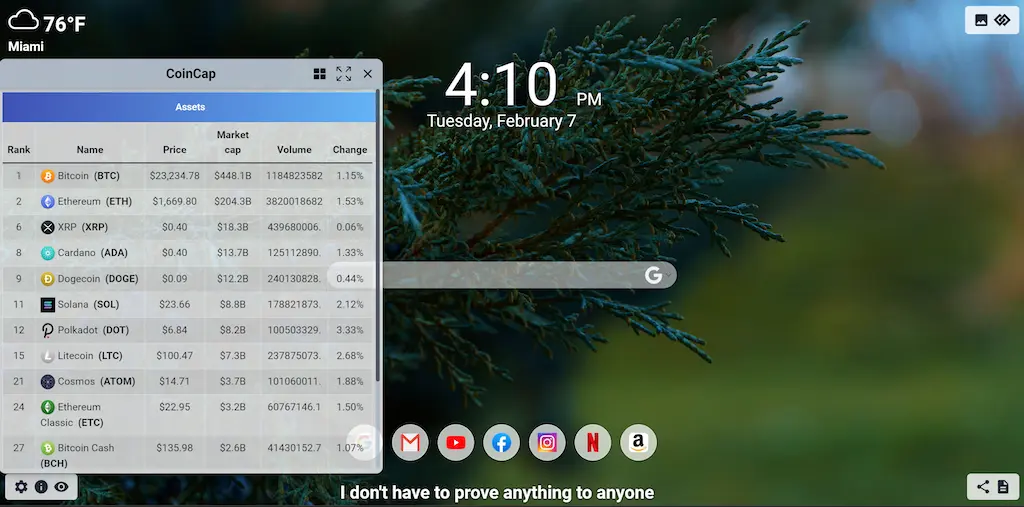The image size is (1024, 507).
Task: Toggle visibility with the eye icon
Action: click(61, 487)
